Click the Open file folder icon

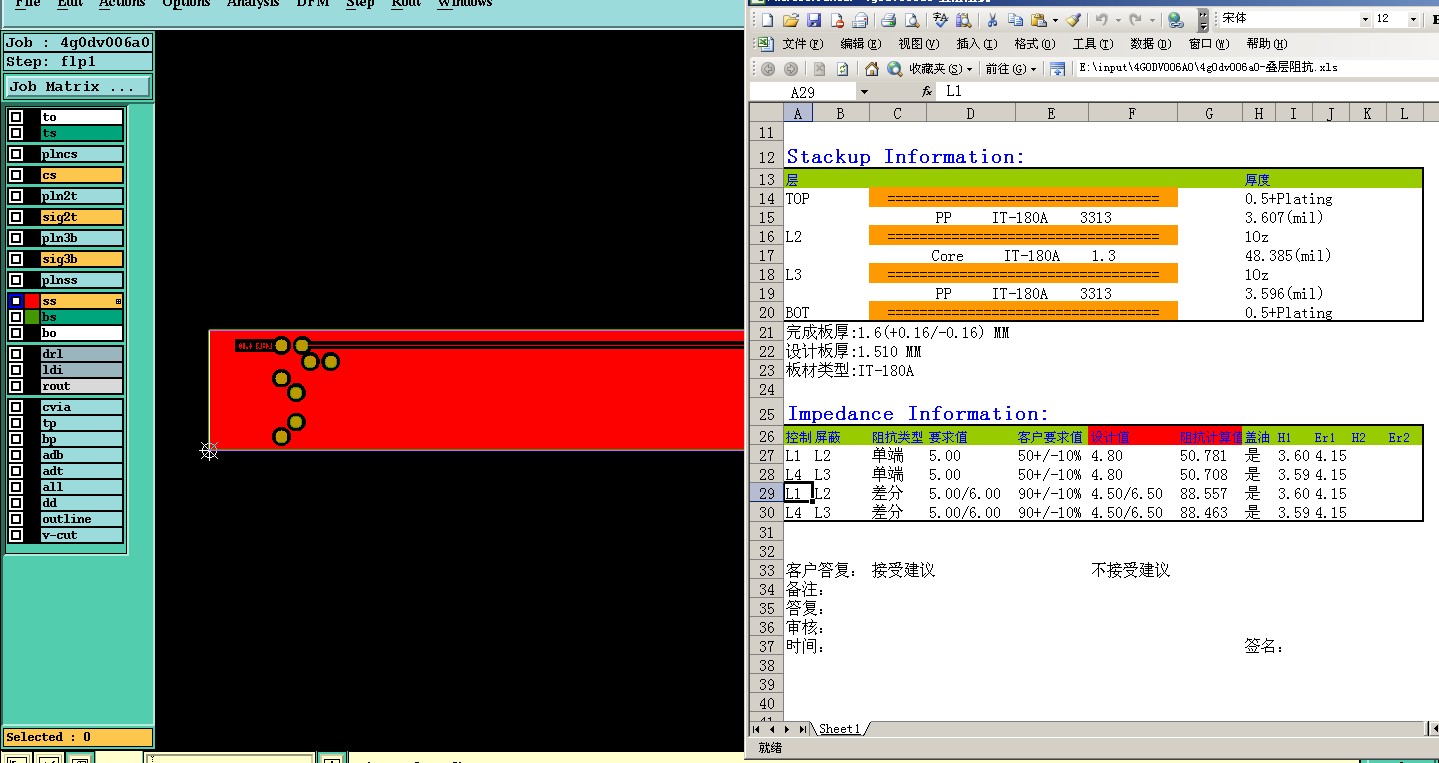(790, 20)
